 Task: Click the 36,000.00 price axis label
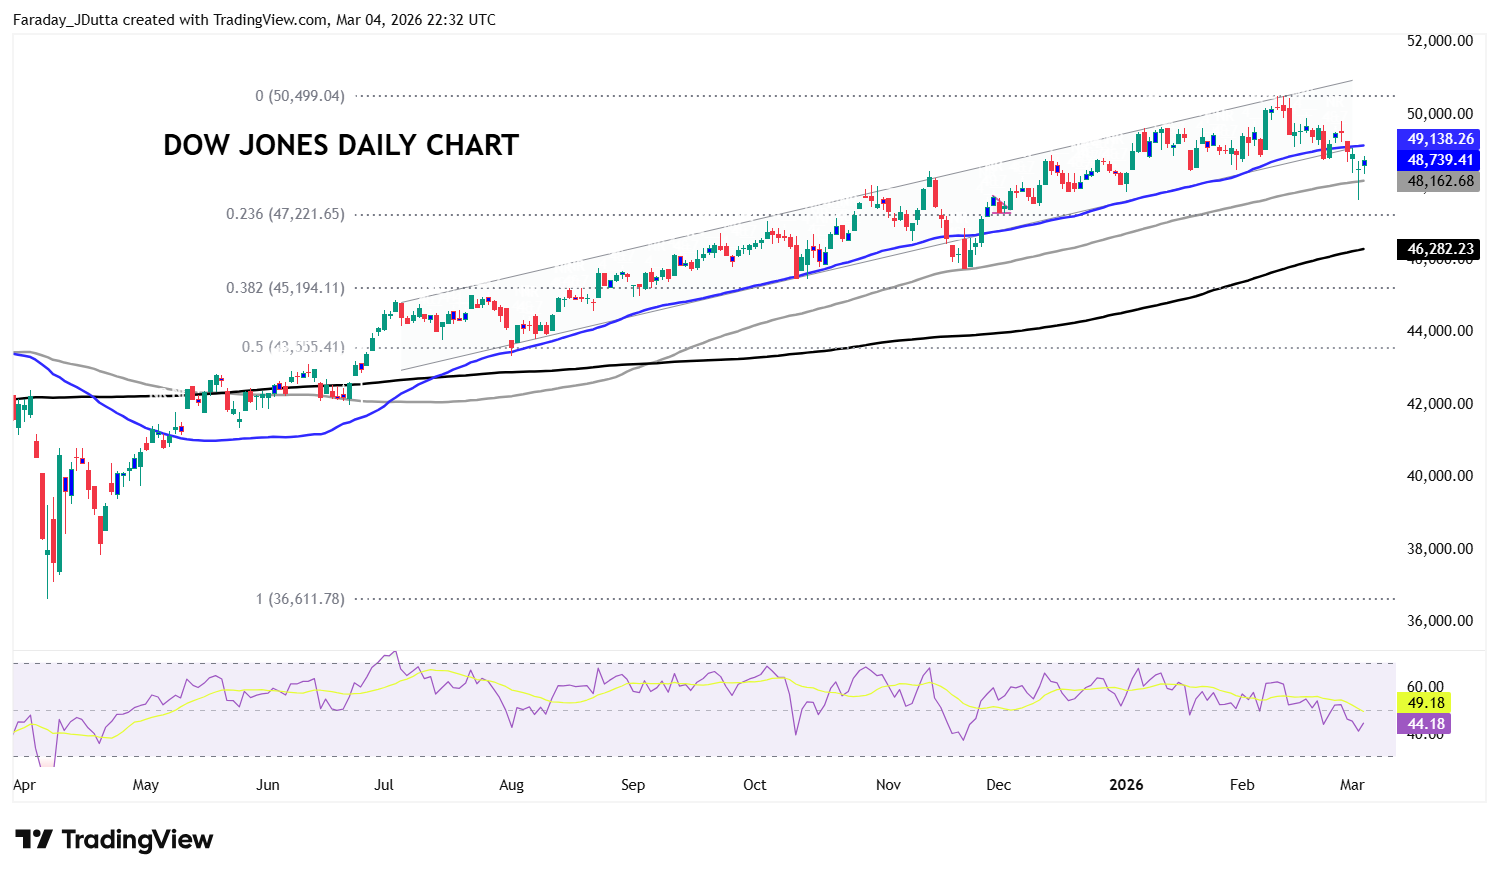click(x=1439, y=621)
